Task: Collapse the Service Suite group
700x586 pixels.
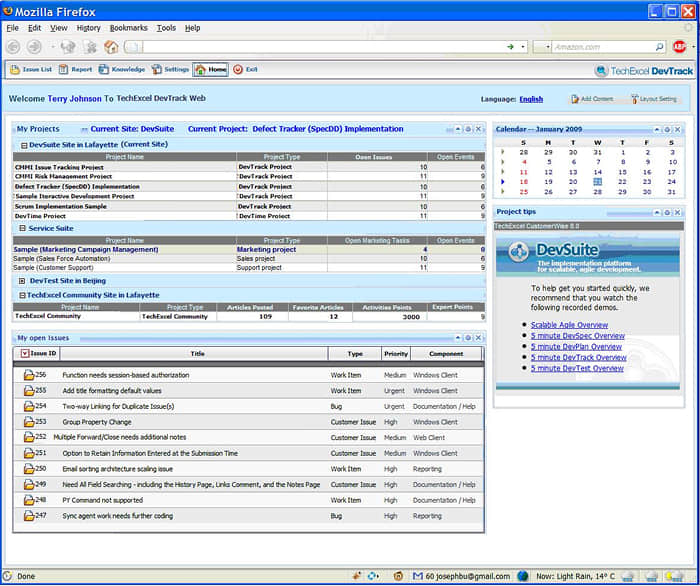Action: (22, 229)
